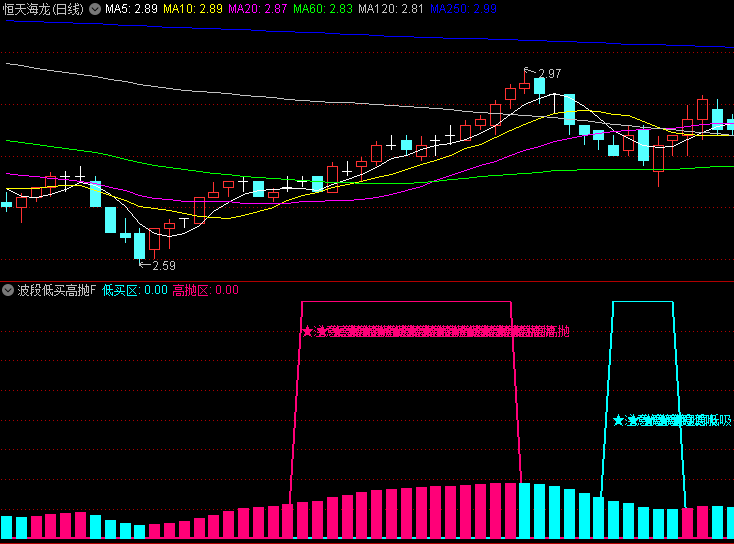Select the MA120: 2.81 label
This screenshot has height=544, width=734.
coord(390,9)
